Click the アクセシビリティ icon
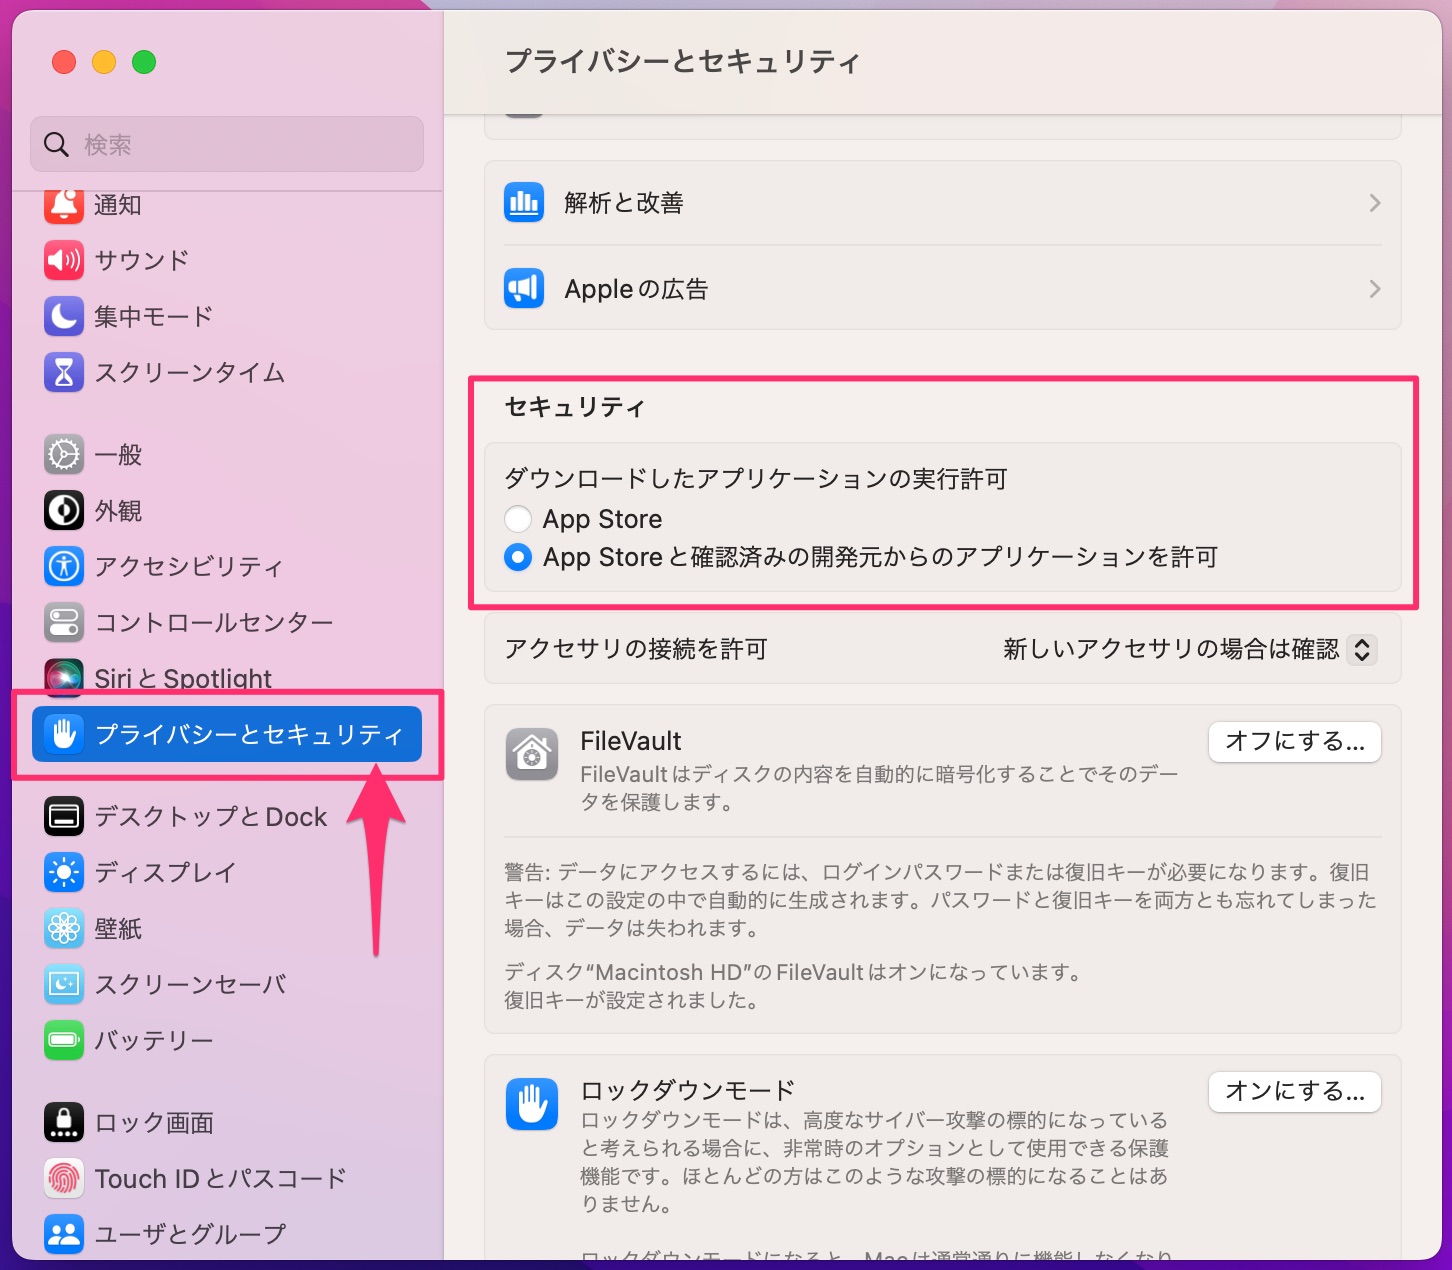Viewport: 1452px width, 1270px height. tap(64, 566)
